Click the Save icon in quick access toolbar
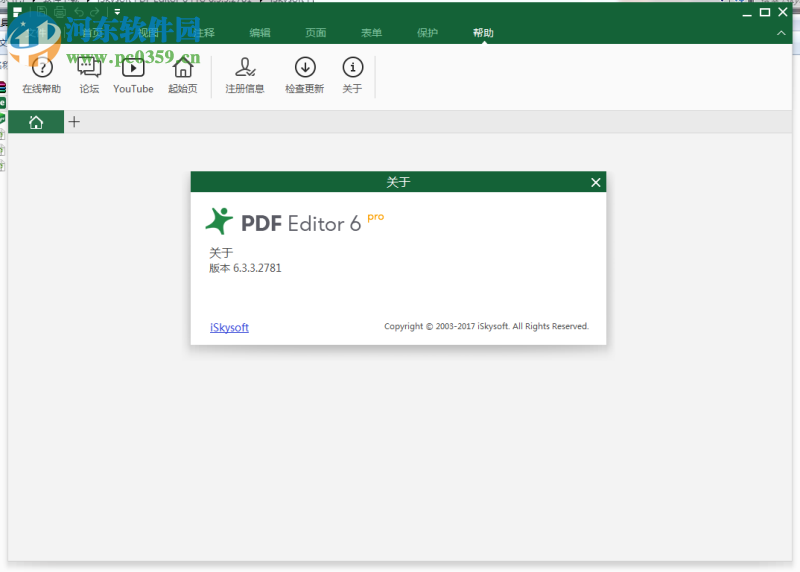 click(42, 11)
